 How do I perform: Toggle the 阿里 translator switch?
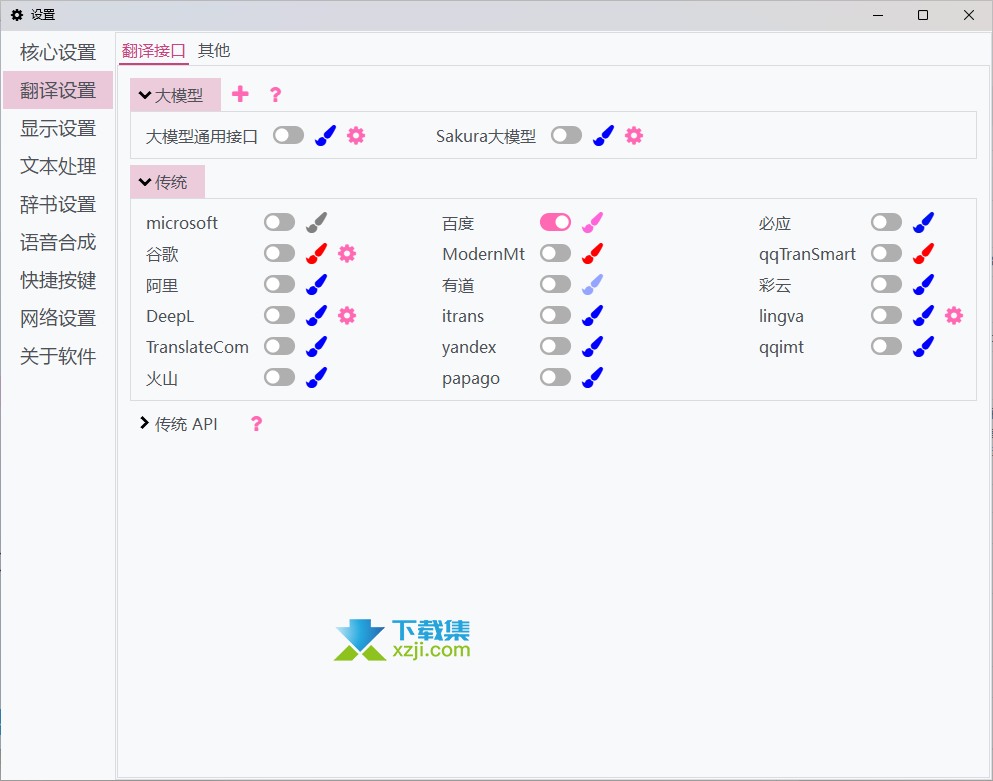tap(280, 284)
